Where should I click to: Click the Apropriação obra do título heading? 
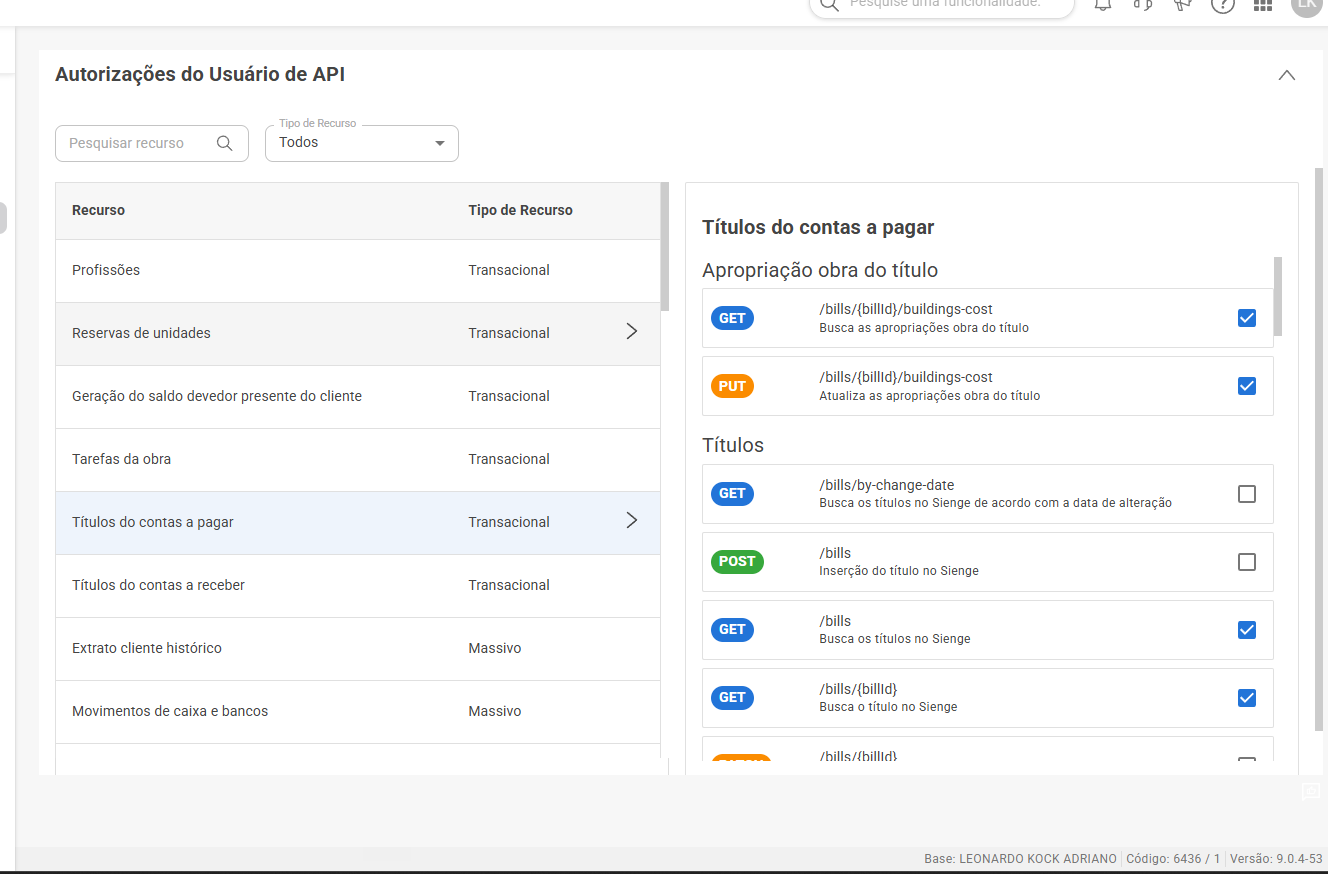(820, 270)
